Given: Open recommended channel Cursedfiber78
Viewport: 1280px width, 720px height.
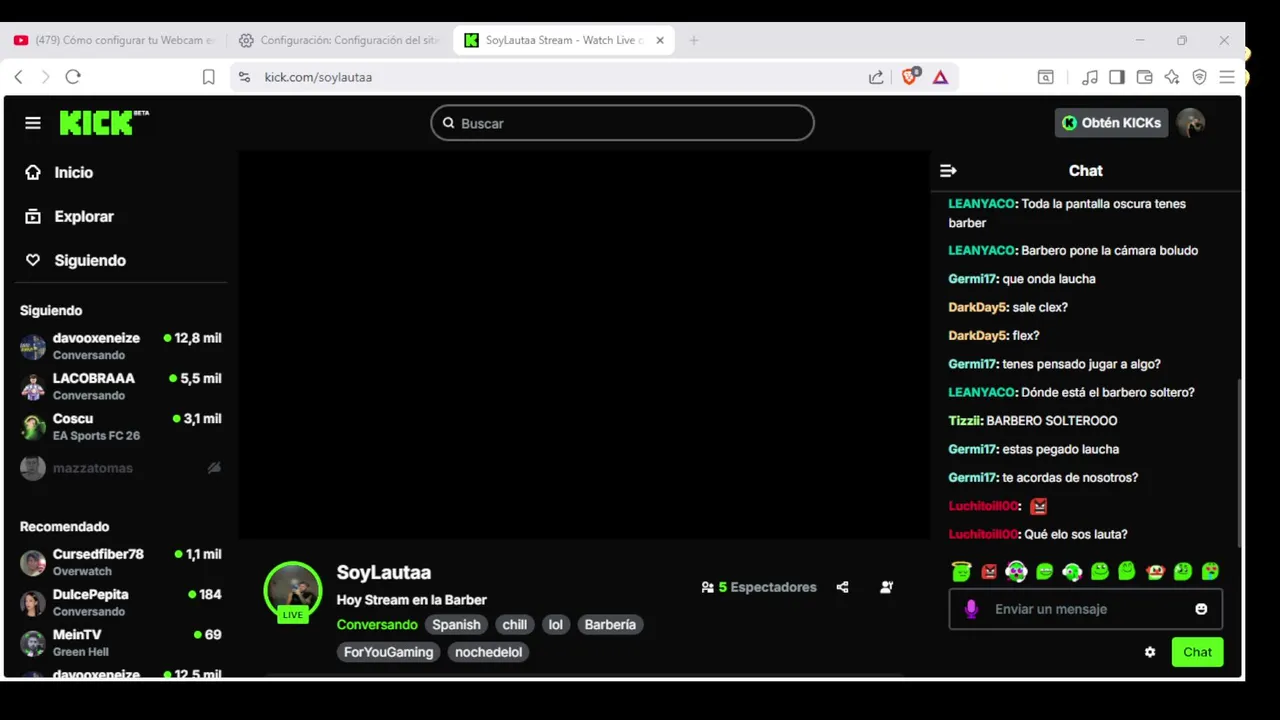Looking at the screenshot, I should point(121,562).
